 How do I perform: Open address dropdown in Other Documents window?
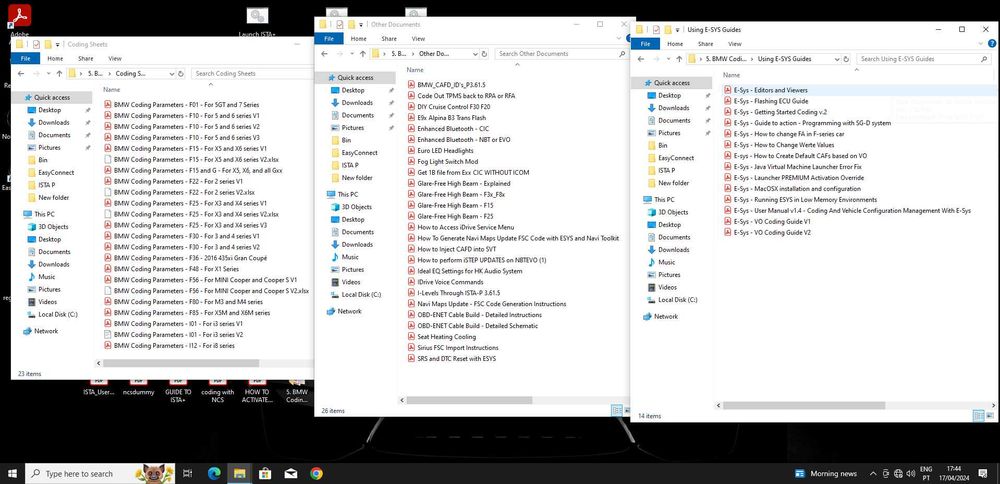[x=475, y=54]
